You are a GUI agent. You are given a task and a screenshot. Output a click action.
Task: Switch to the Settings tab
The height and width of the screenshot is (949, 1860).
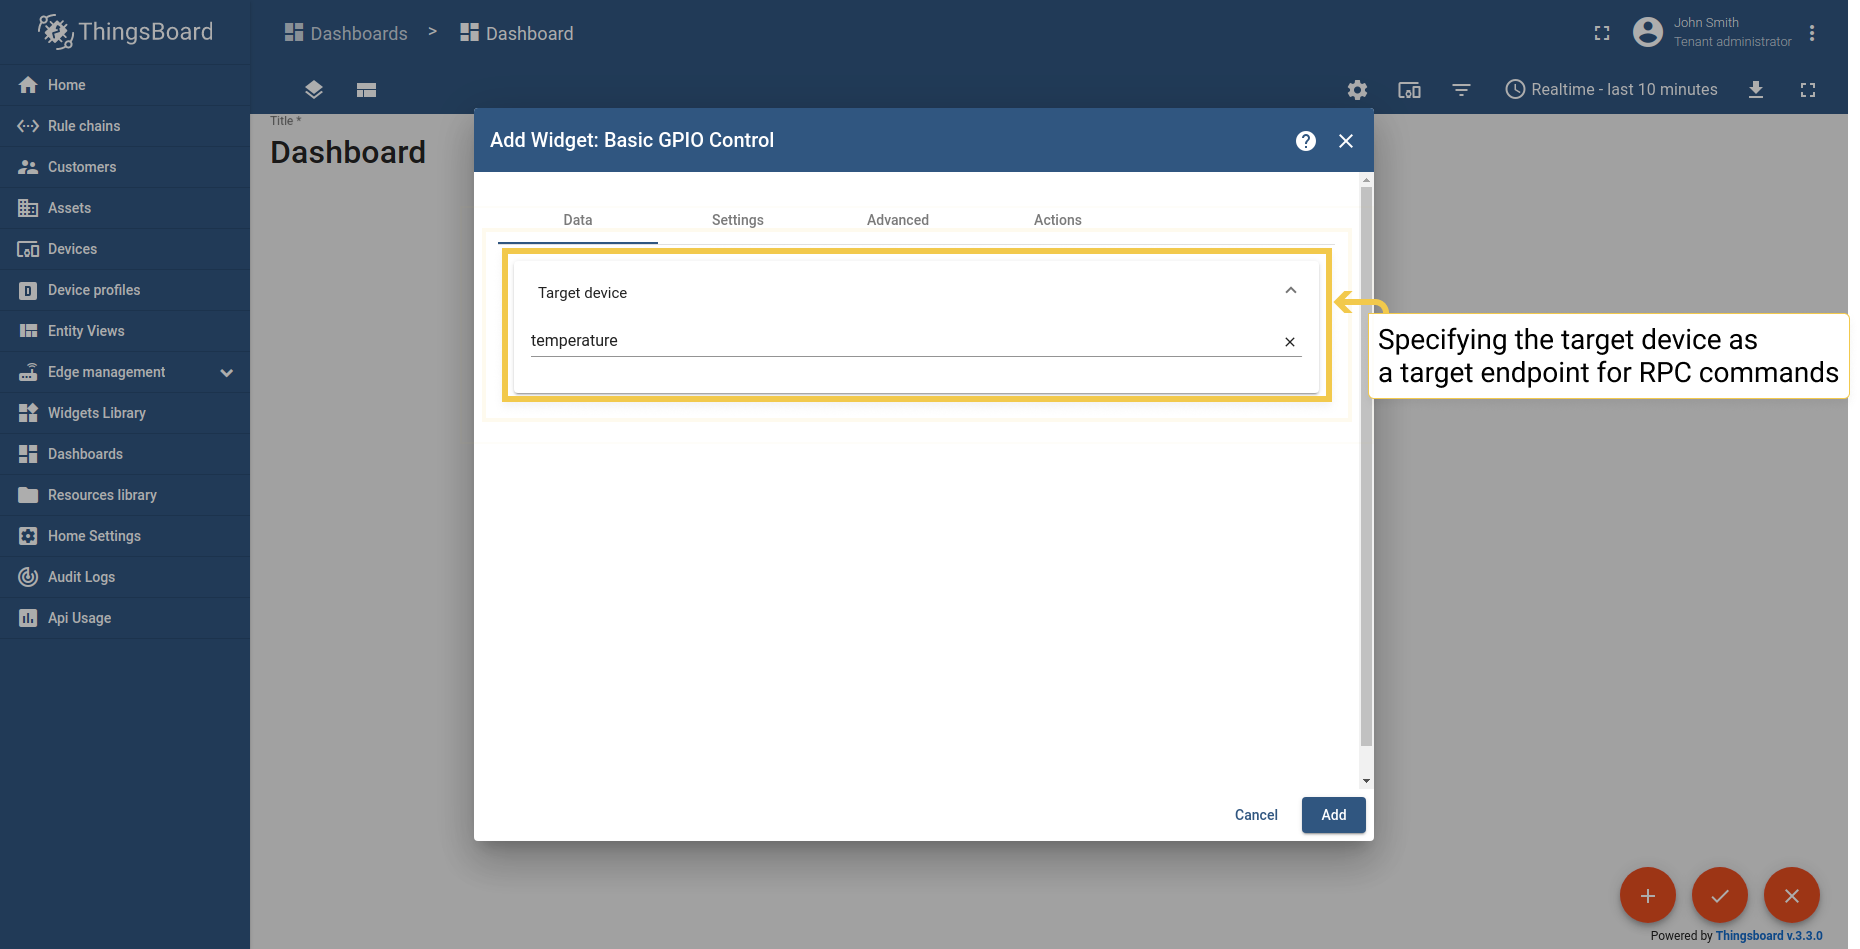737,220
